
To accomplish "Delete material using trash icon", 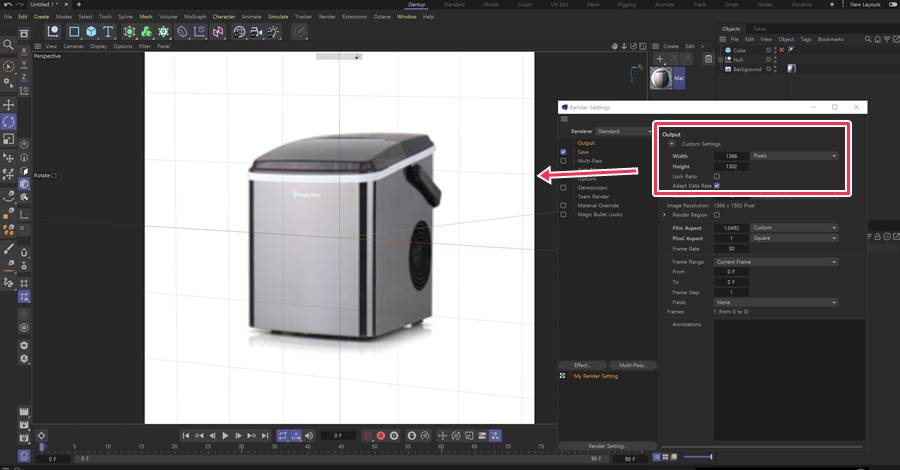I will coord(708,59).
